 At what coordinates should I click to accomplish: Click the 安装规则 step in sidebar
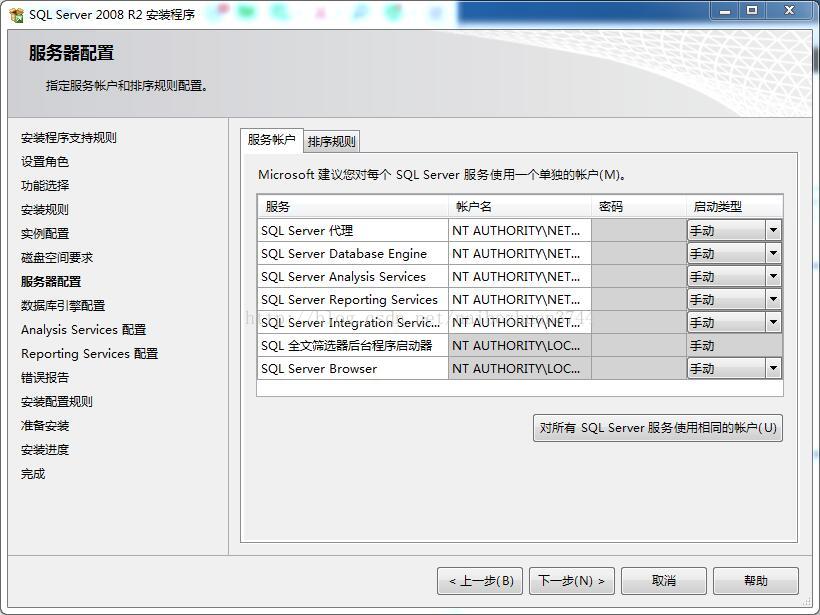click(x=44, y=210)
